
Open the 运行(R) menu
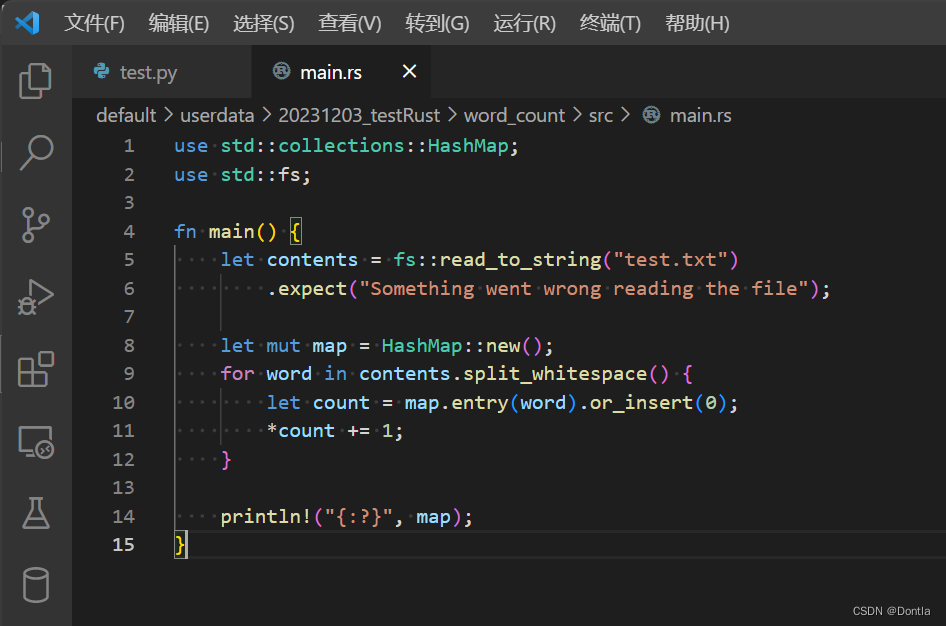[524, 24]
